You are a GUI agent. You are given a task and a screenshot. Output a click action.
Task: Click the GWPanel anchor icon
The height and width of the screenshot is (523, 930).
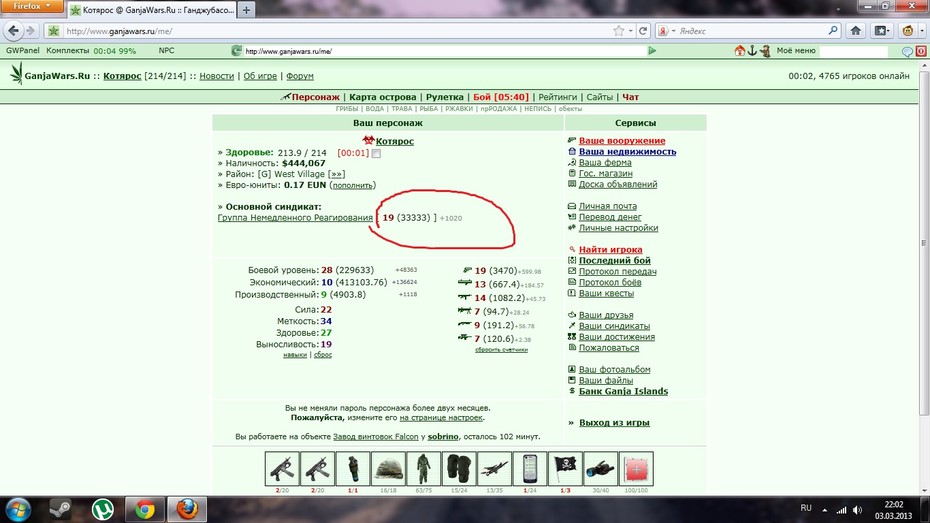coord(752,51)
